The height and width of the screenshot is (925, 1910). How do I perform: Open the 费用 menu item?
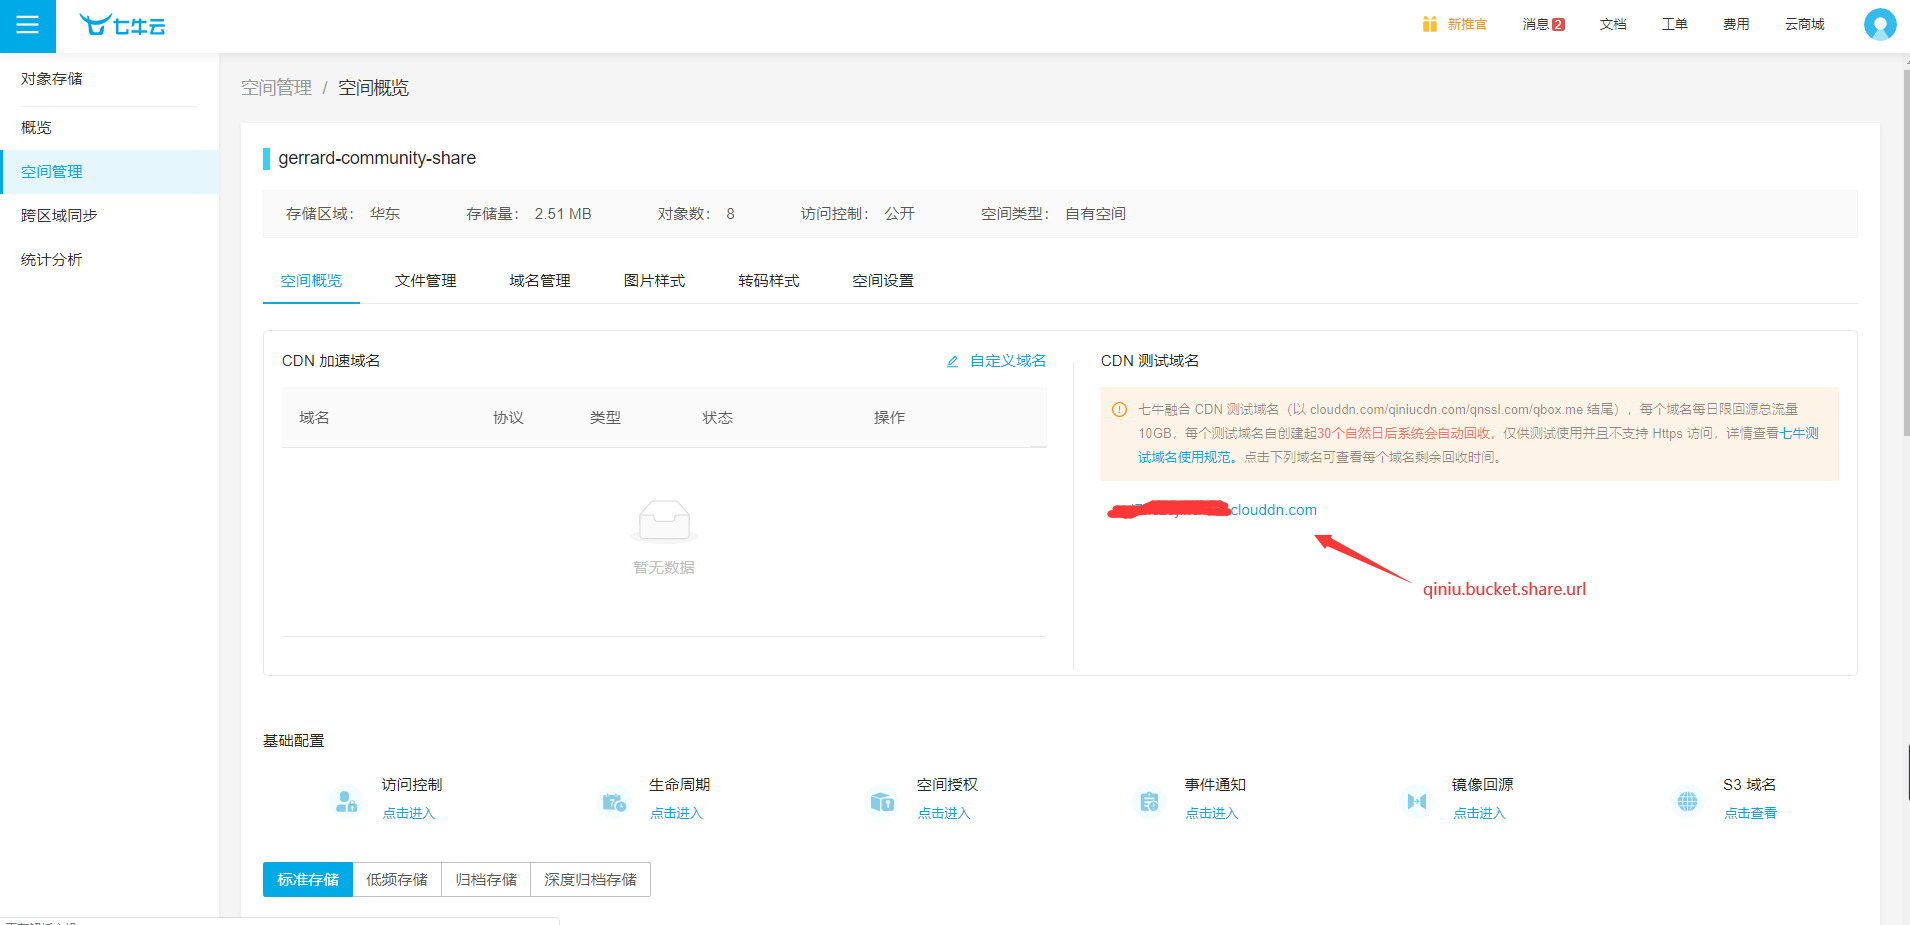click(x=1736, y=24)
